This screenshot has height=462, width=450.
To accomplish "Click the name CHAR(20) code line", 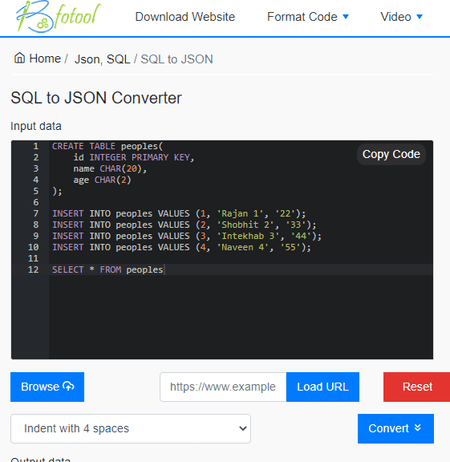I will tap(110, 169).
